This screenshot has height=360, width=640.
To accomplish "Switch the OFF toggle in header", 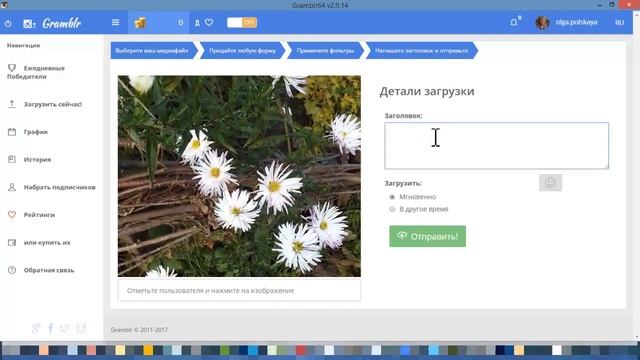I will [242, 22].
